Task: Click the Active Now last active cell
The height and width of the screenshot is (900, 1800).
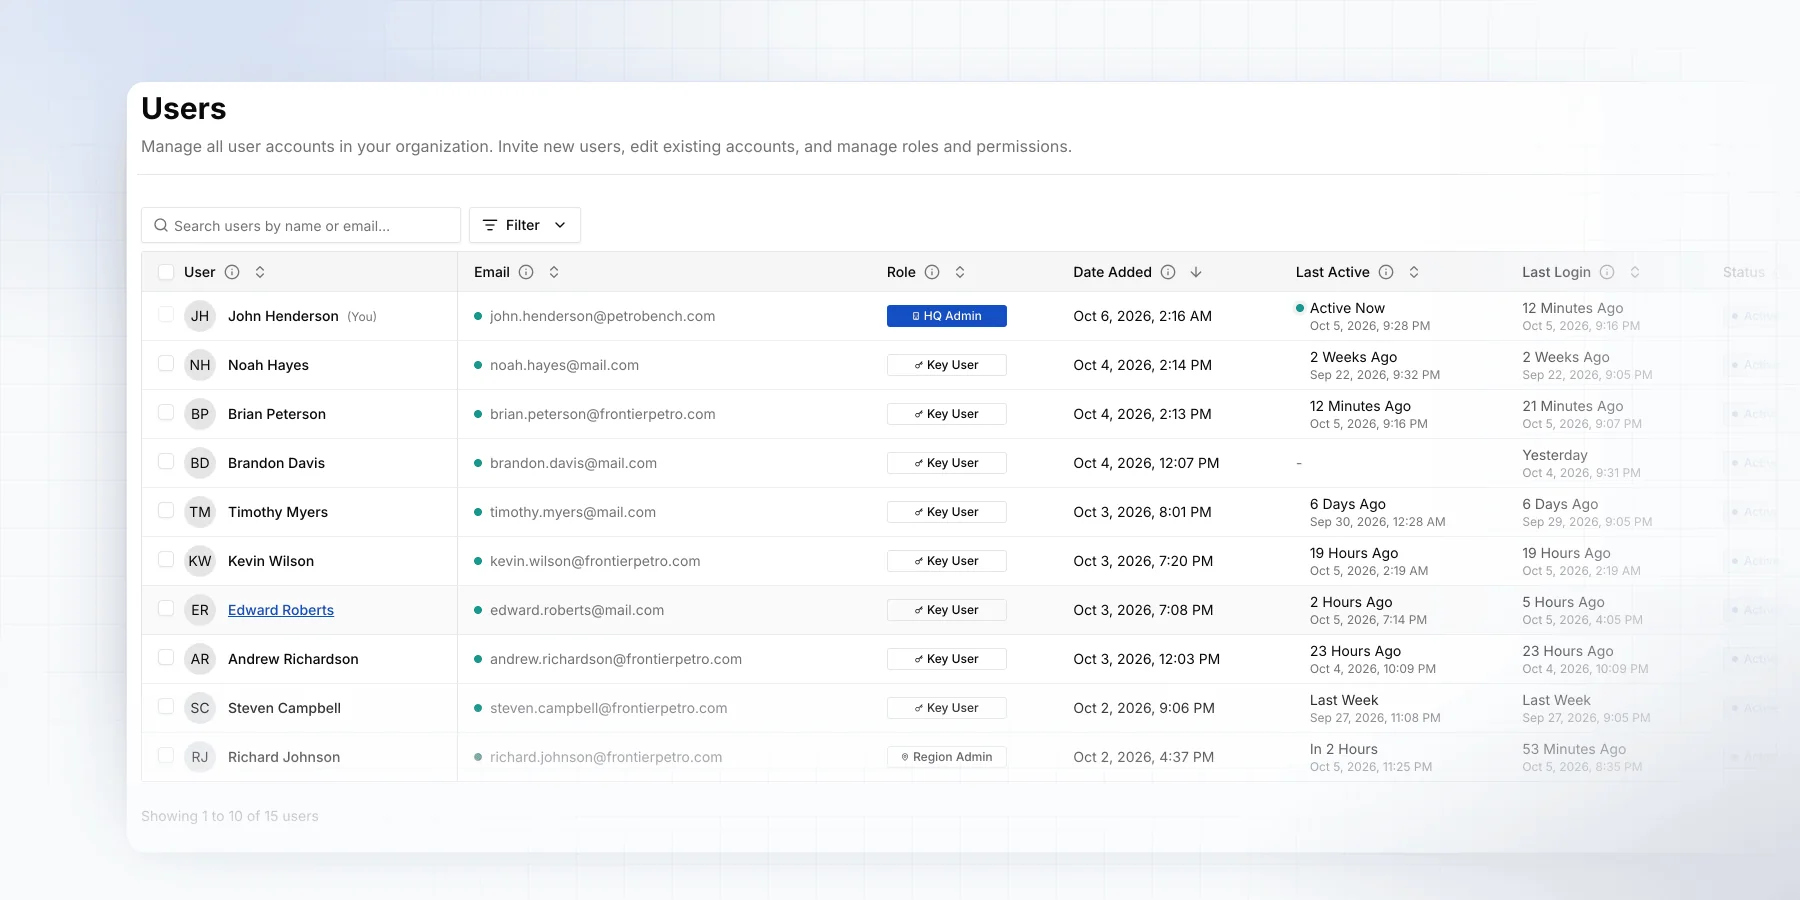Action: [1363, 316]
